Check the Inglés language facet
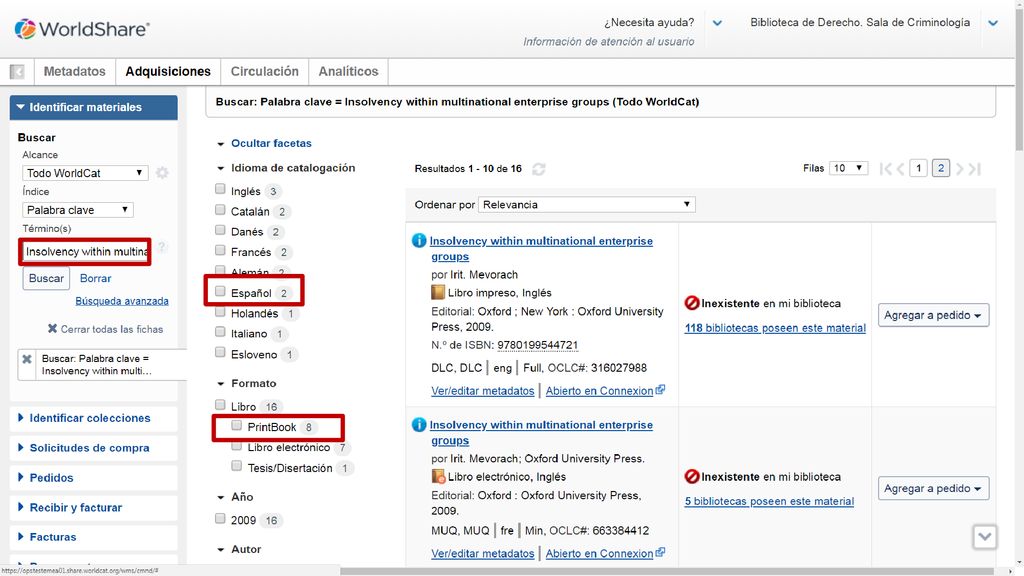 coord(220,189)
